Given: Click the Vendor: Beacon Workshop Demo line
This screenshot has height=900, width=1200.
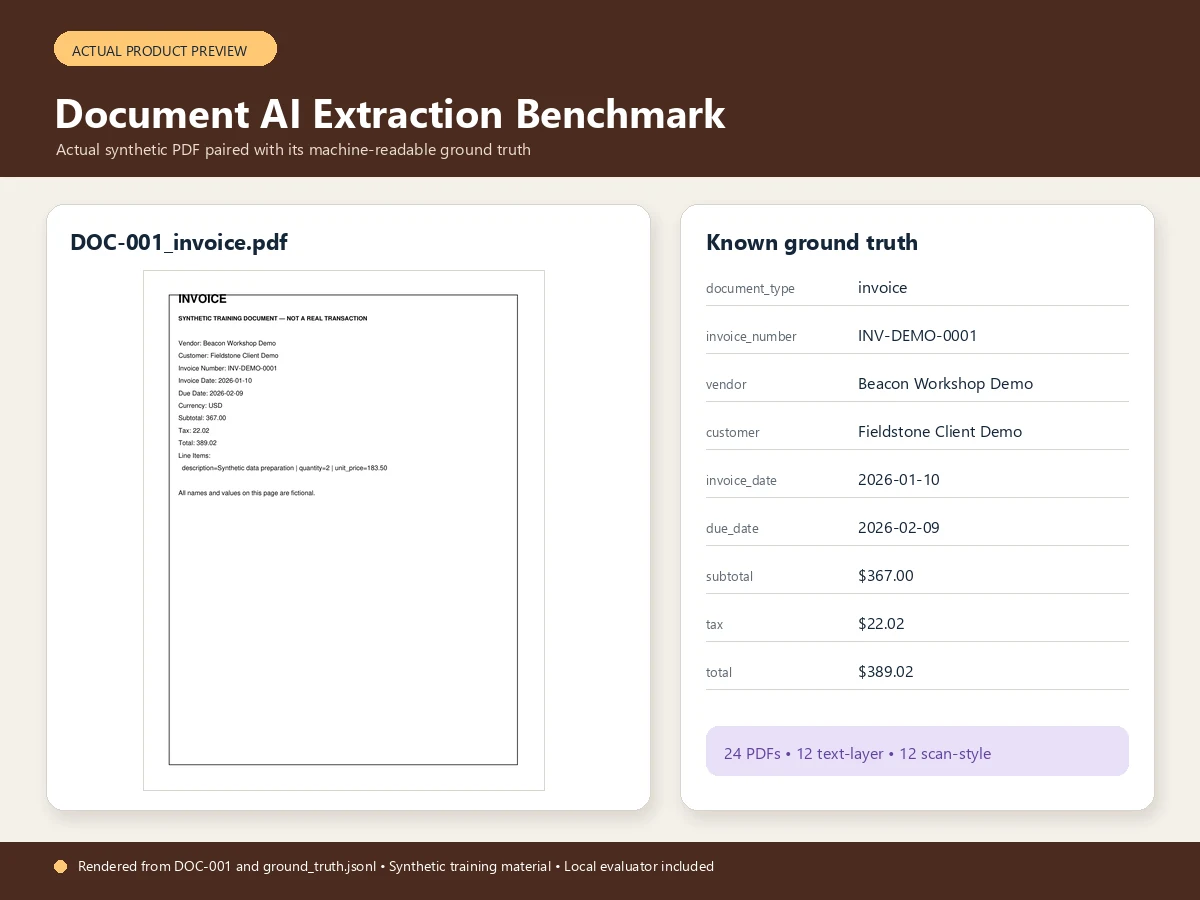Looking at the screenshot, I should tap(227, 343).
